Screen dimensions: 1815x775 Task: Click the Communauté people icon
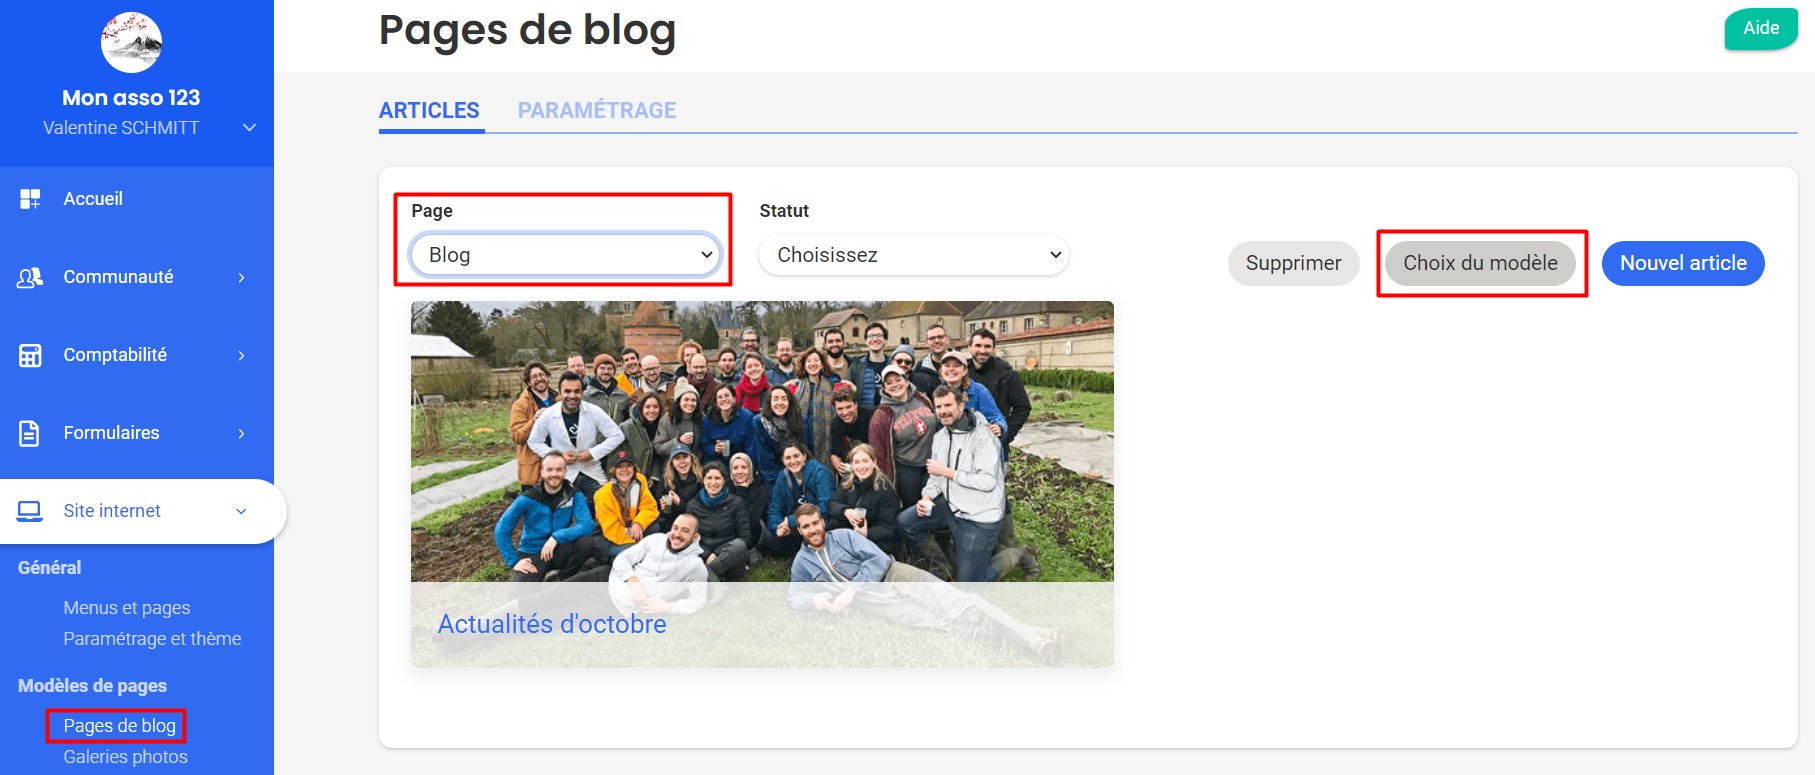coord(30,277)
